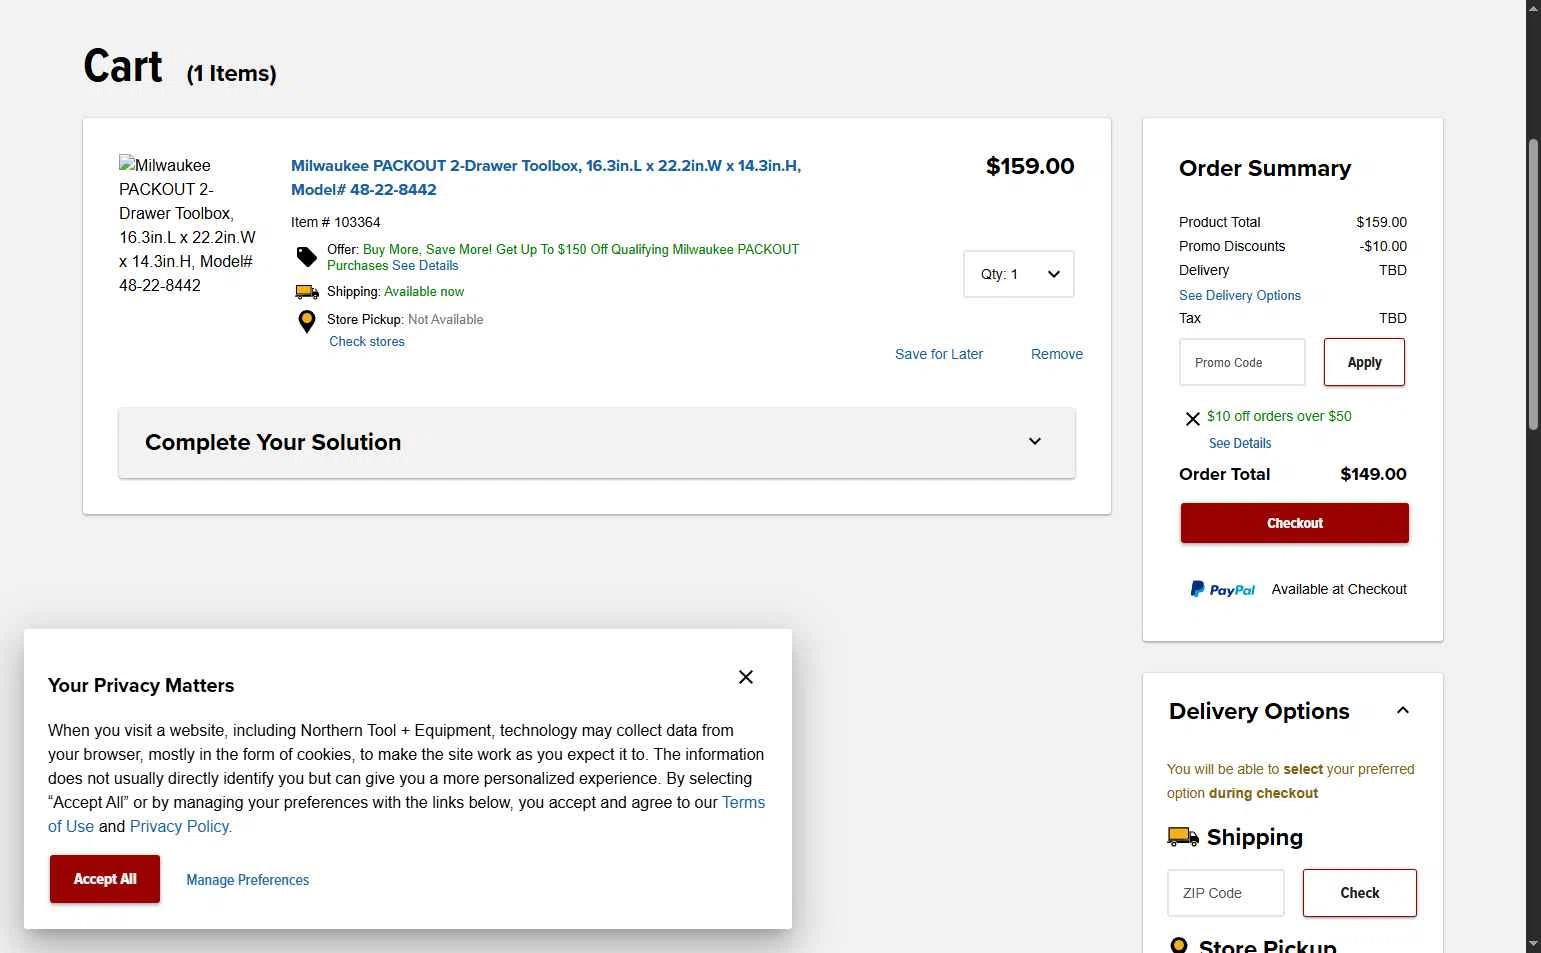The height and width of the screenshot is (953, 1541).
Task: Open the Qty: 1 dropdown
Action: click(1018, 274)
